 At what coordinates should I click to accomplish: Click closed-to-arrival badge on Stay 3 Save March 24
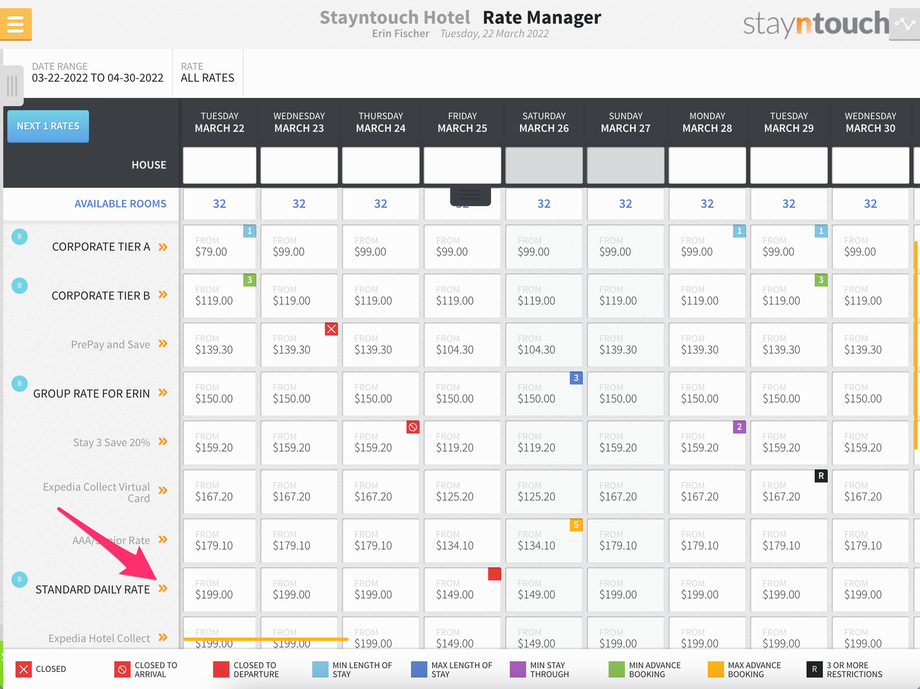[x=412, y=427]
